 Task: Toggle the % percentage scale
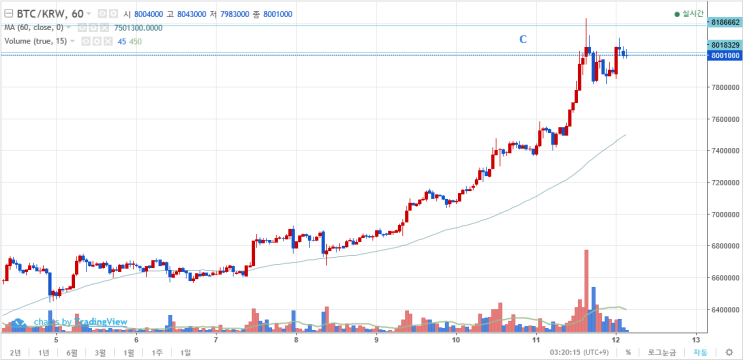628,352
